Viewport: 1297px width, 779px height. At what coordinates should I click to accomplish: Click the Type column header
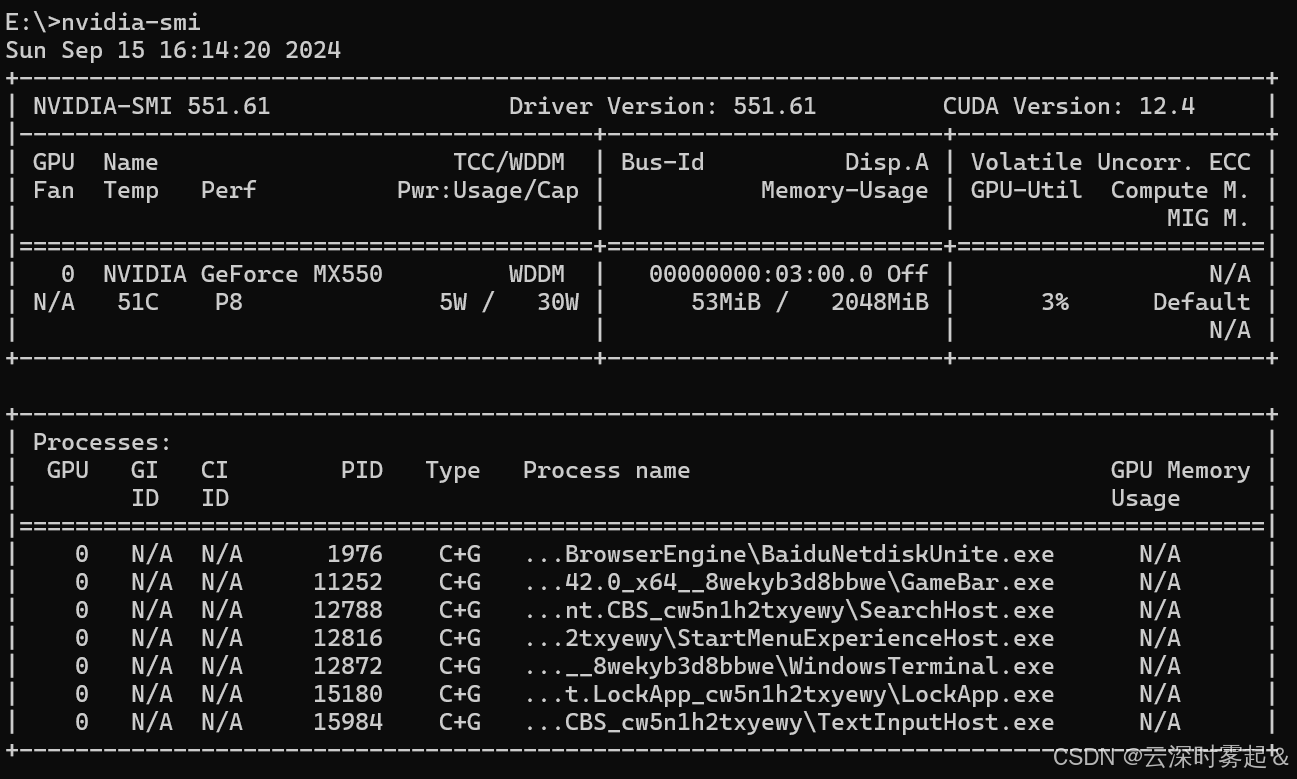tap(453, 470)
